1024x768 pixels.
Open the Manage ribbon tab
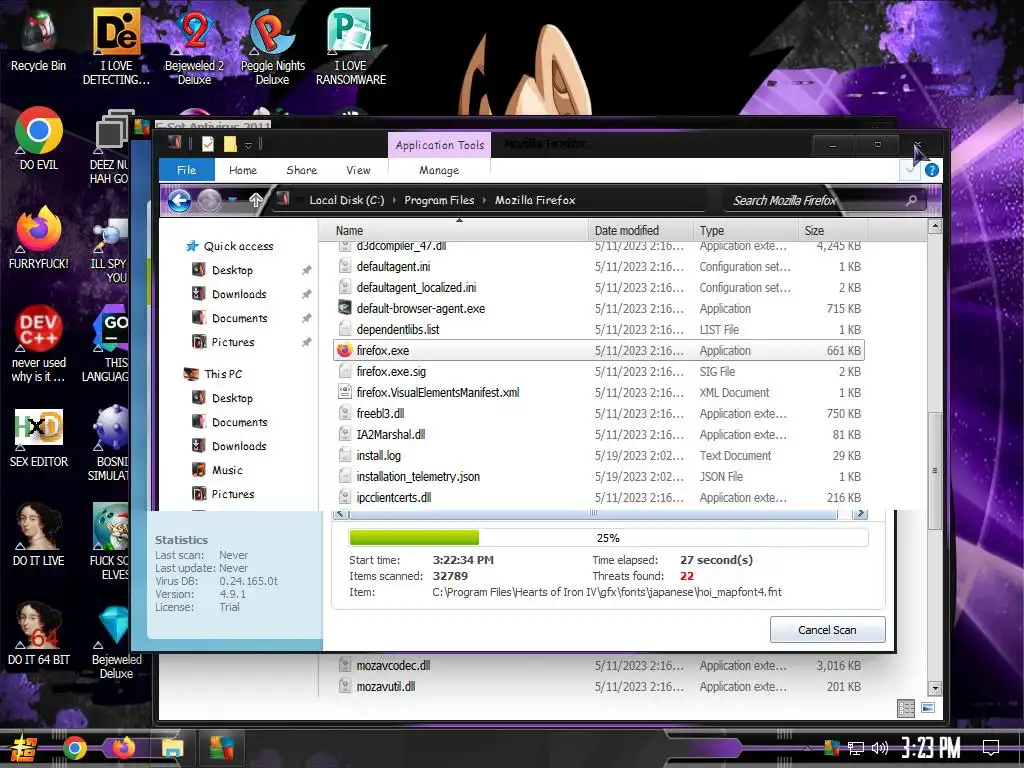[x=439, y=170]
